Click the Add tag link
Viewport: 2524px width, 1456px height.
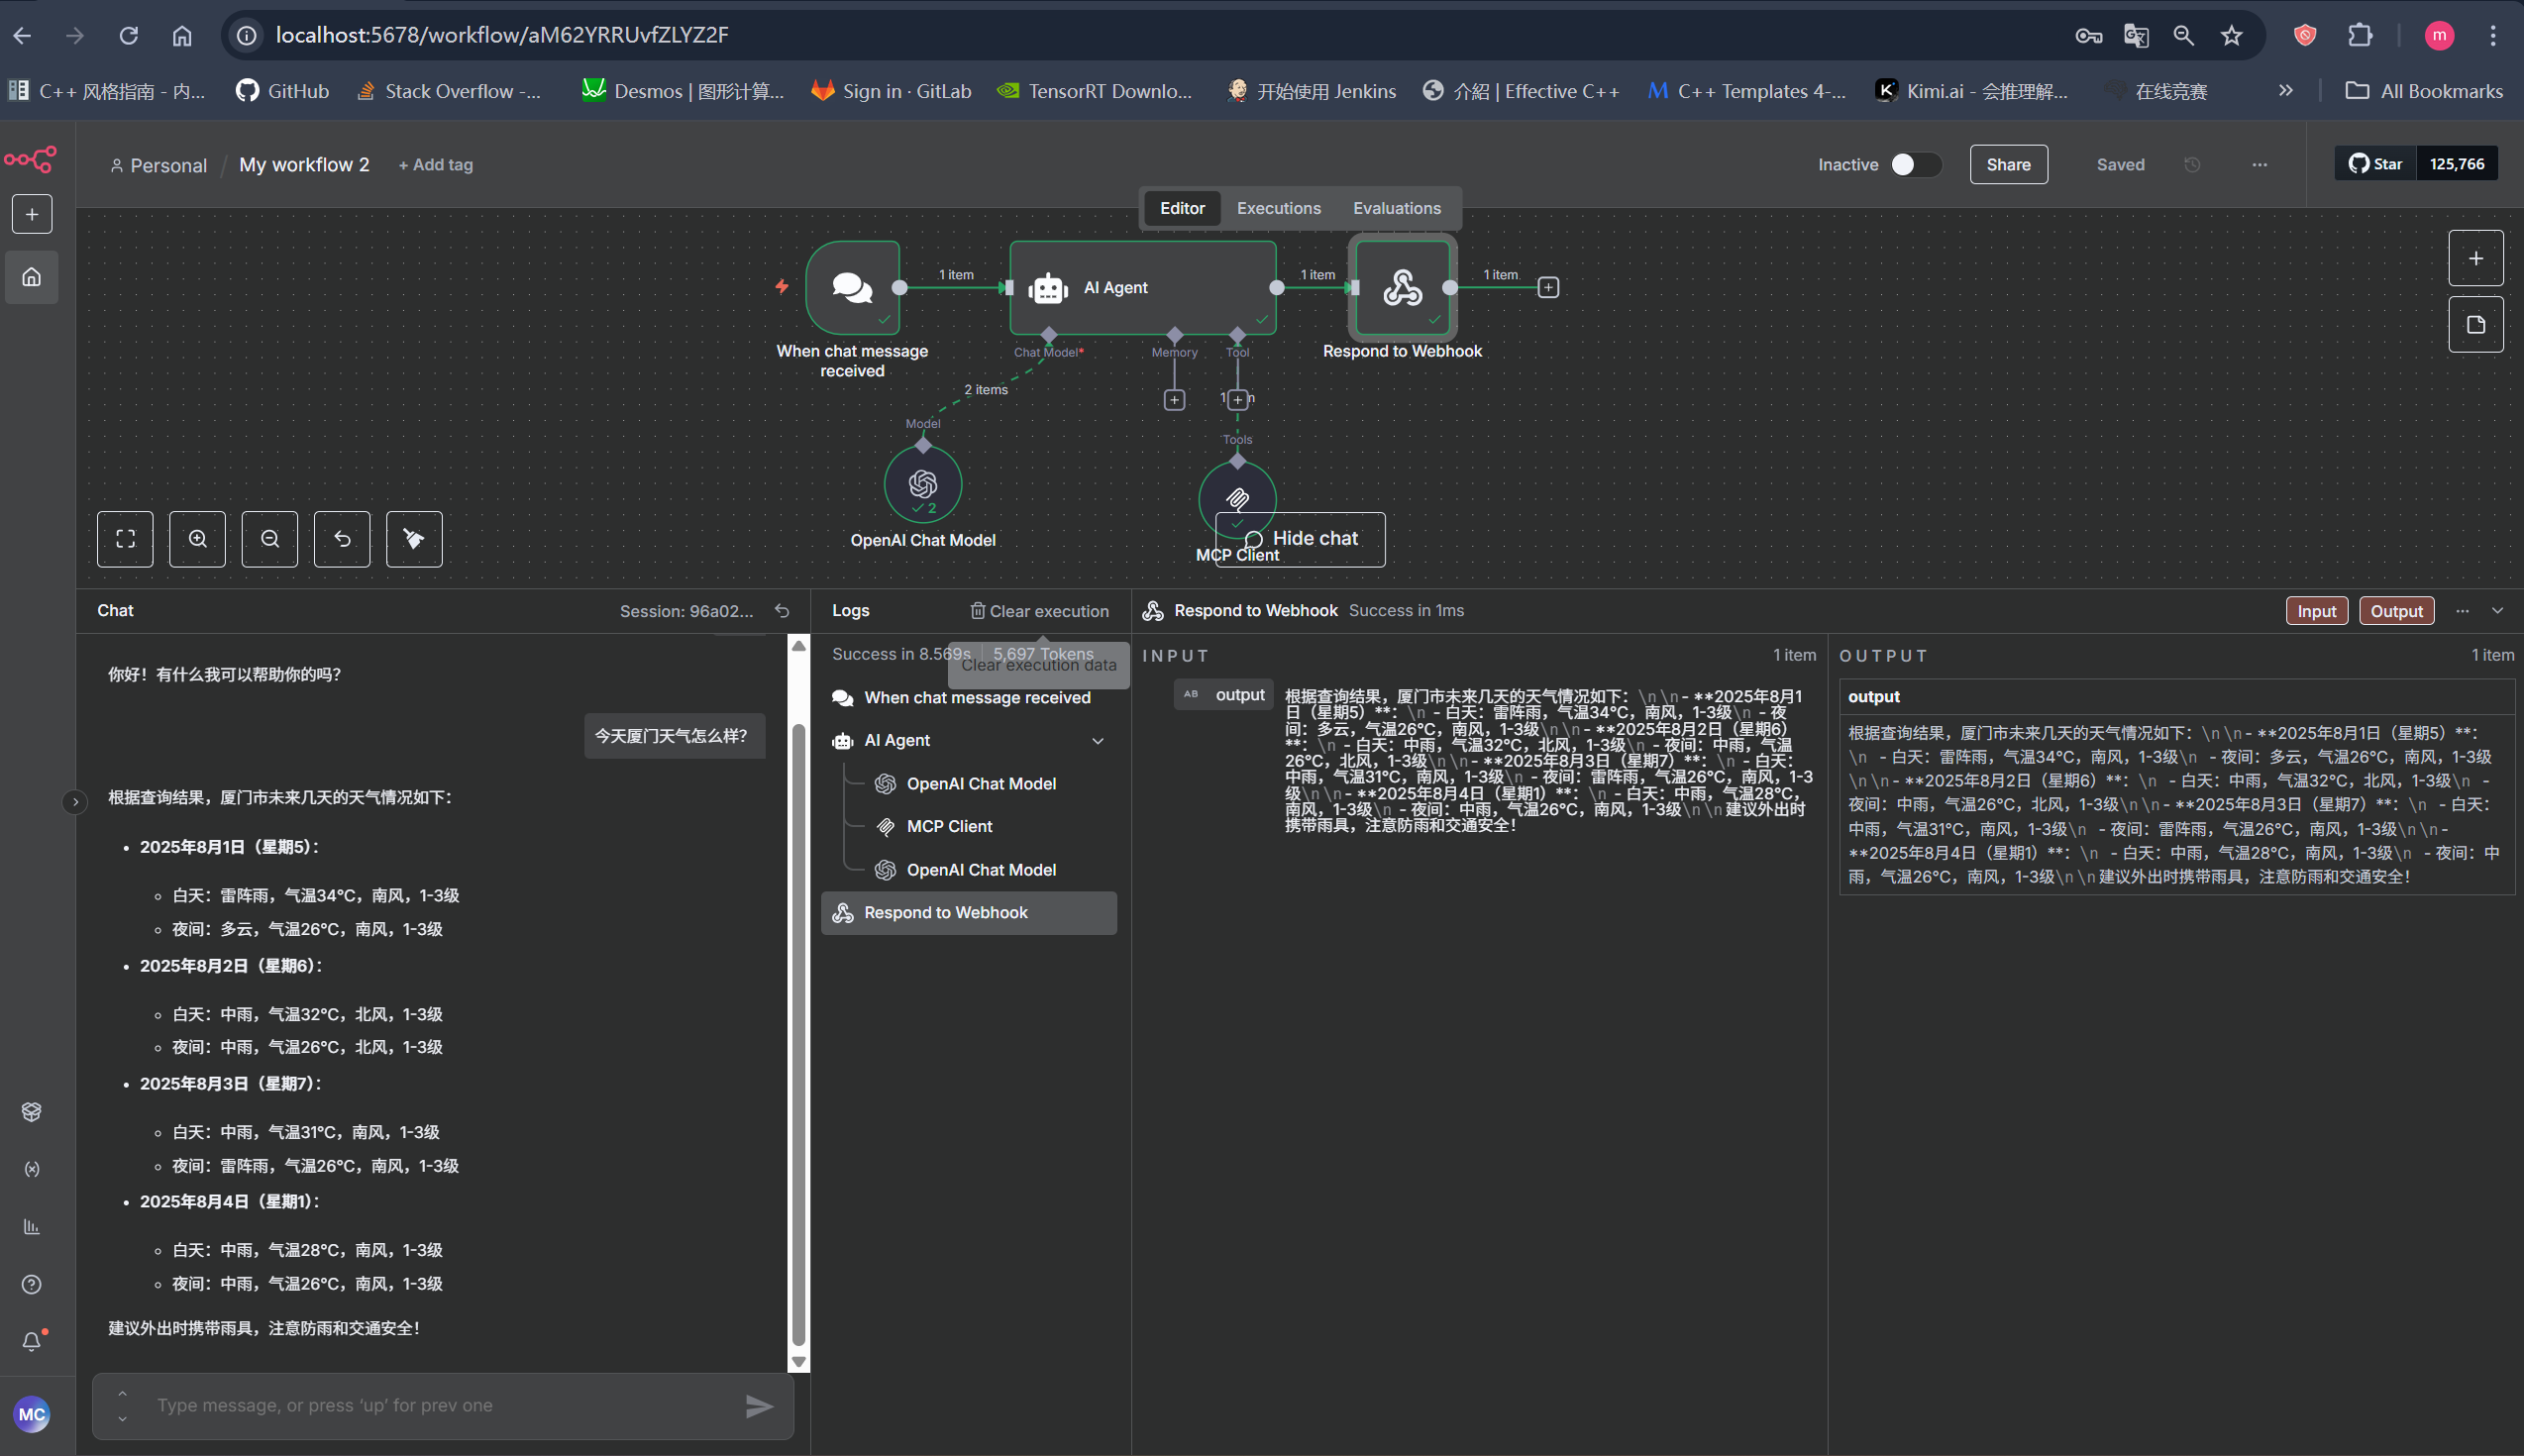(x=436, y=165)
